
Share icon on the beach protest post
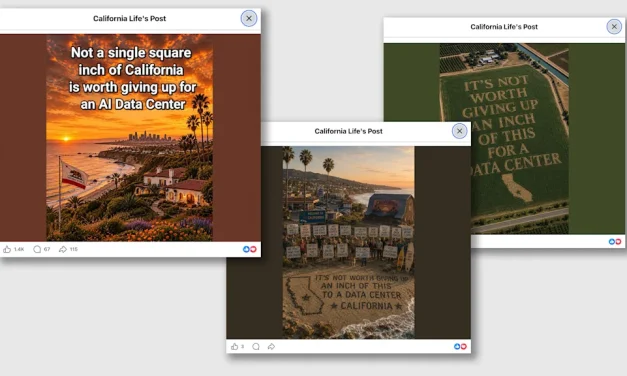[271, 346]
